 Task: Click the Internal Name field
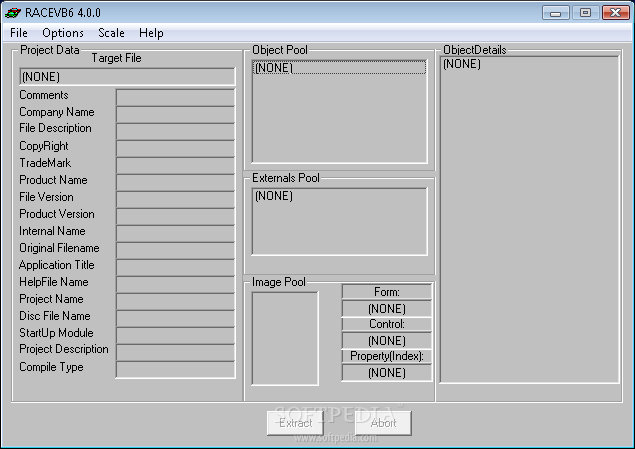(175, 234)
